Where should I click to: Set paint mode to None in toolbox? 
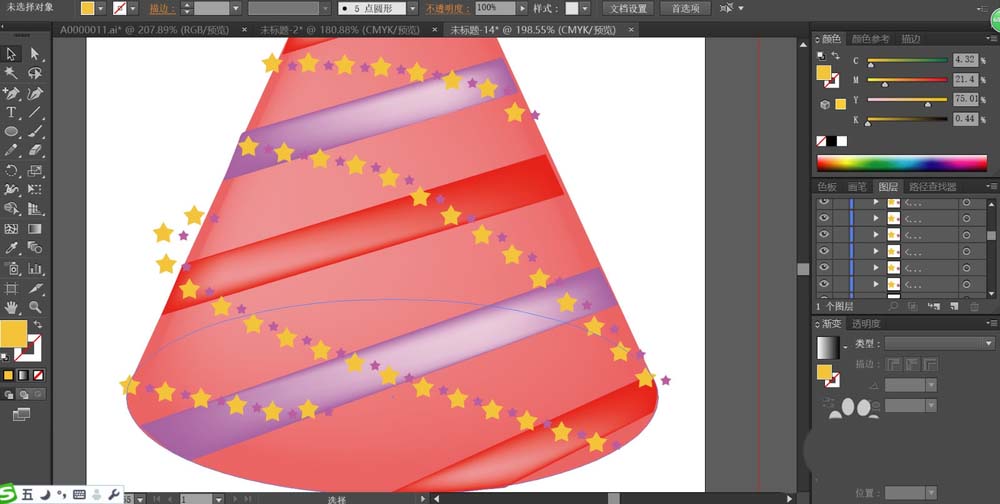pos(38,375)
